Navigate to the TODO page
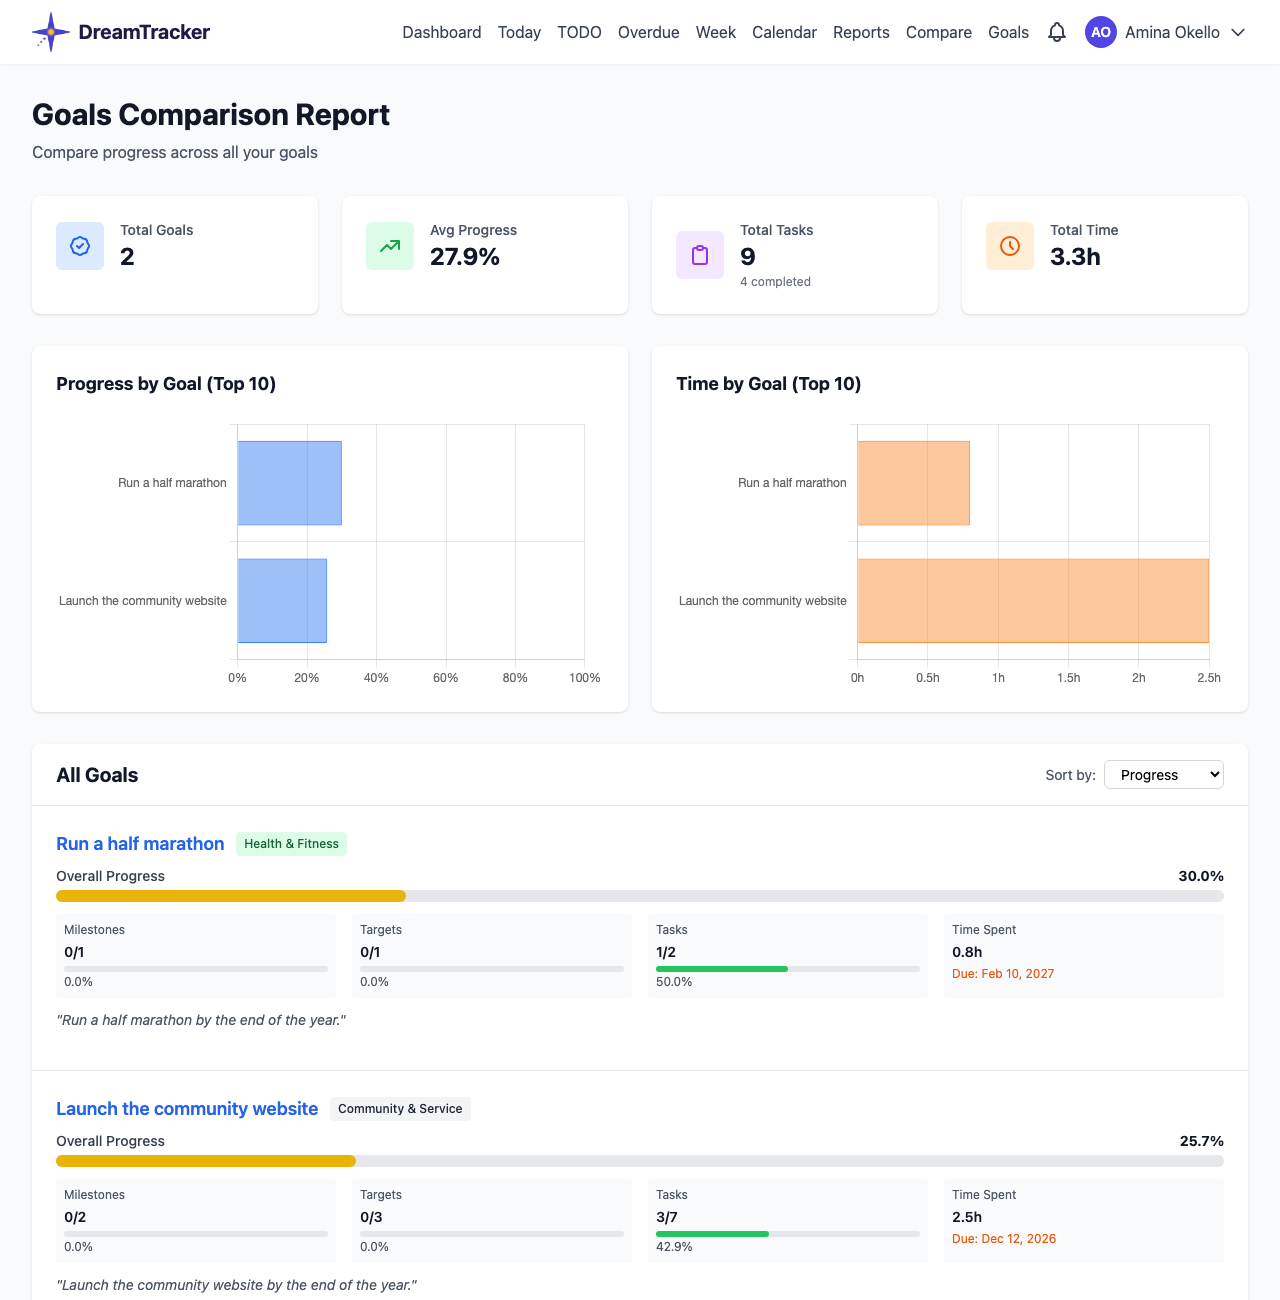The height and width of the screenshot is (1300, 1280). tap(579, 32)
